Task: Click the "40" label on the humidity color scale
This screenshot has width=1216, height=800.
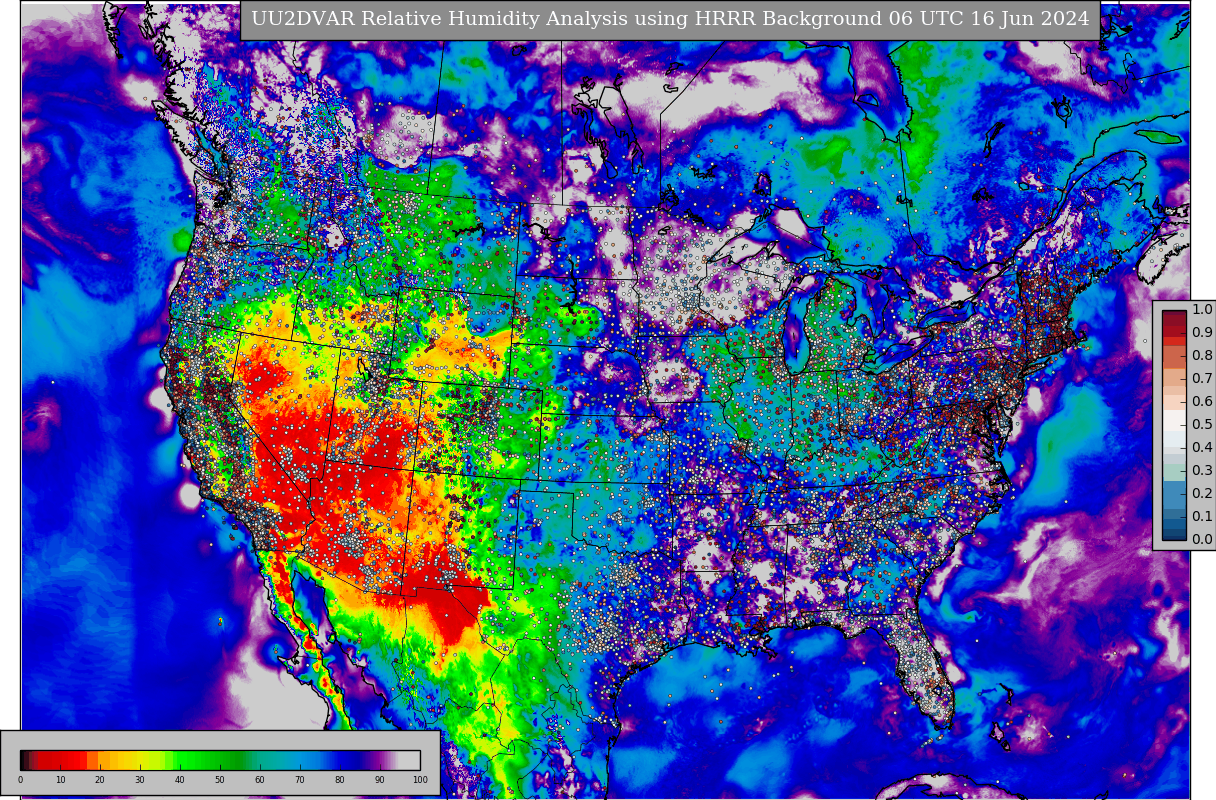Action: point(180,779)
